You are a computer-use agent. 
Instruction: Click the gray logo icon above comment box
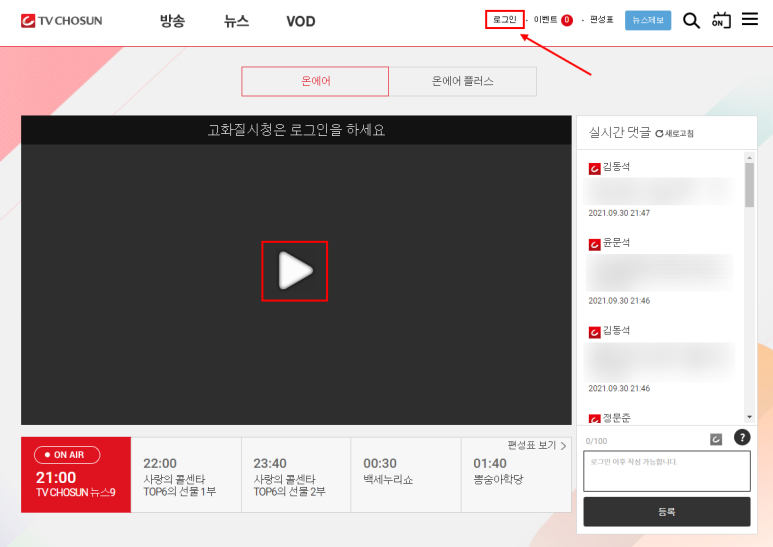716,439
